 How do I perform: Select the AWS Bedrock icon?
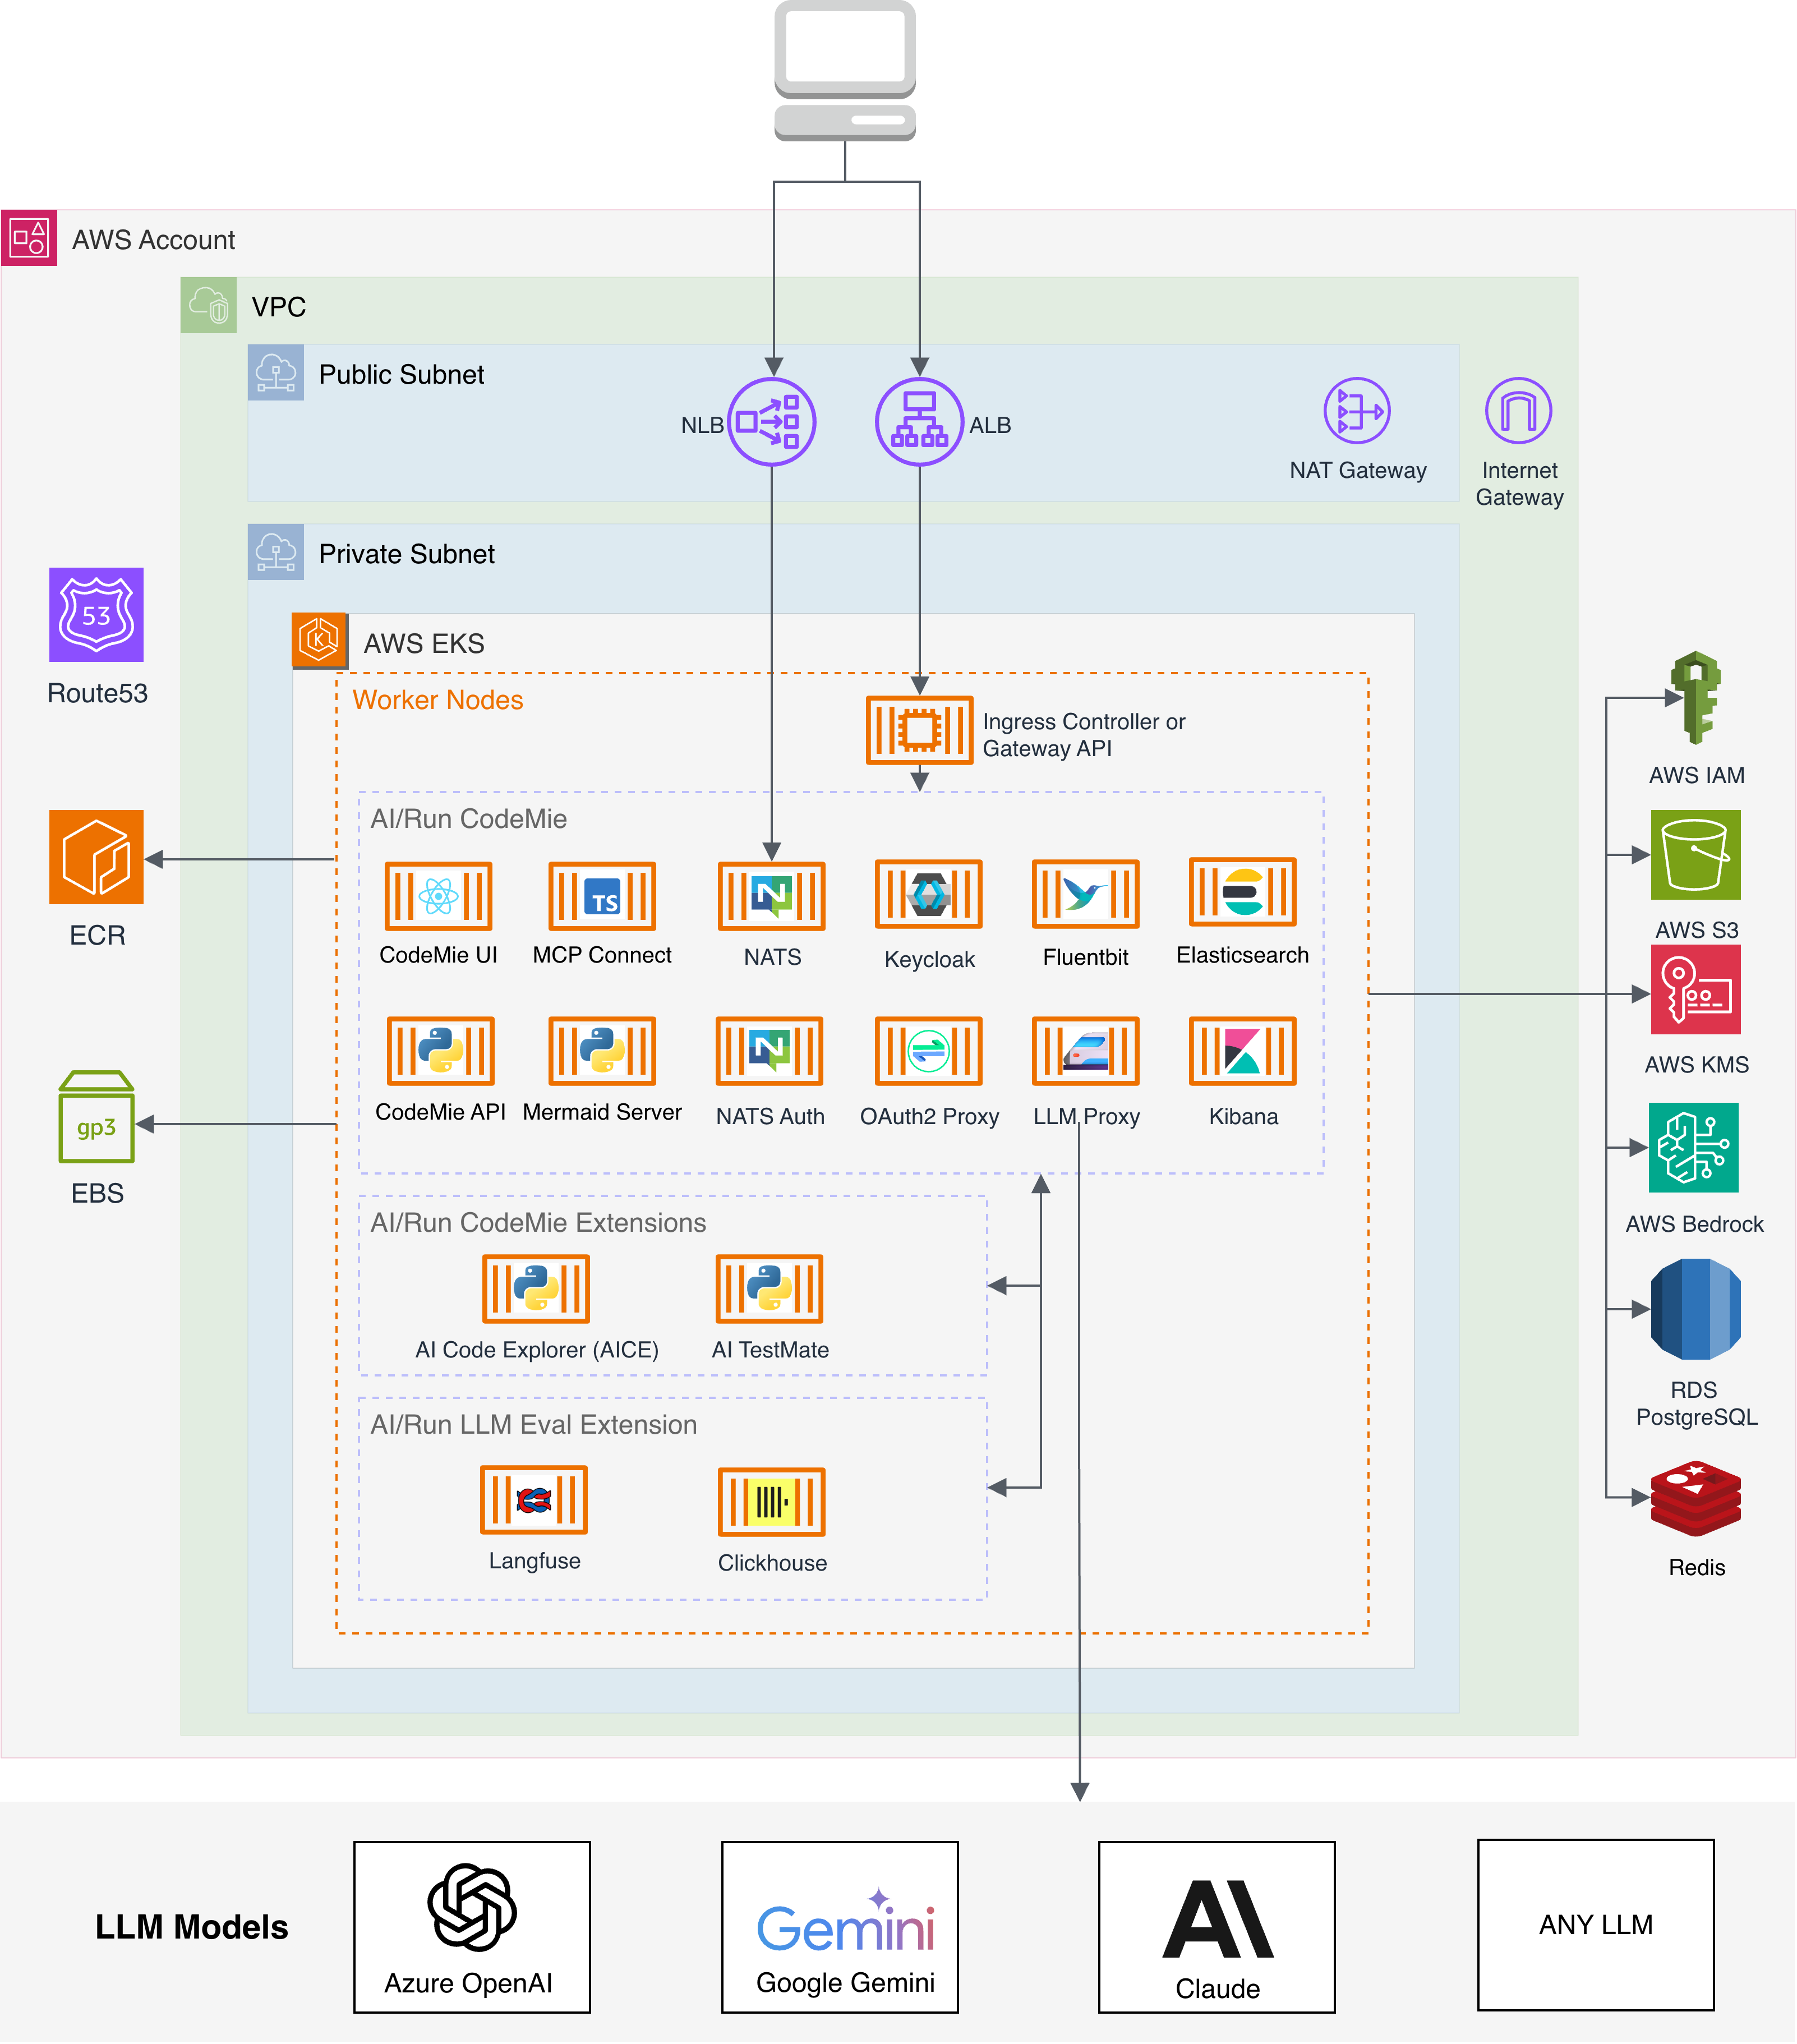point(1694,1148)
